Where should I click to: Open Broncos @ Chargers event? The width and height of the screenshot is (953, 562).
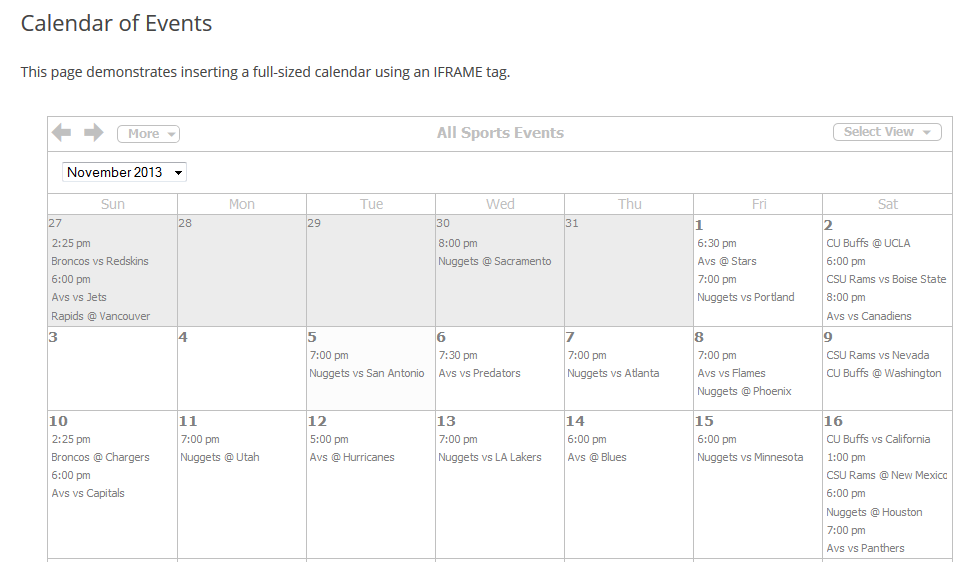point(100,457)
